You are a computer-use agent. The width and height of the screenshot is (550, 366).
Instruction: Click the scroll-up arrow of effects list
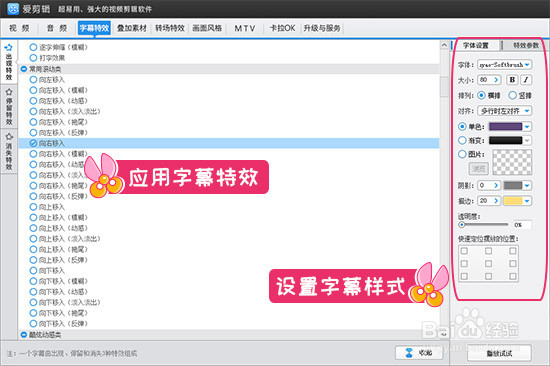click(444, 45)
